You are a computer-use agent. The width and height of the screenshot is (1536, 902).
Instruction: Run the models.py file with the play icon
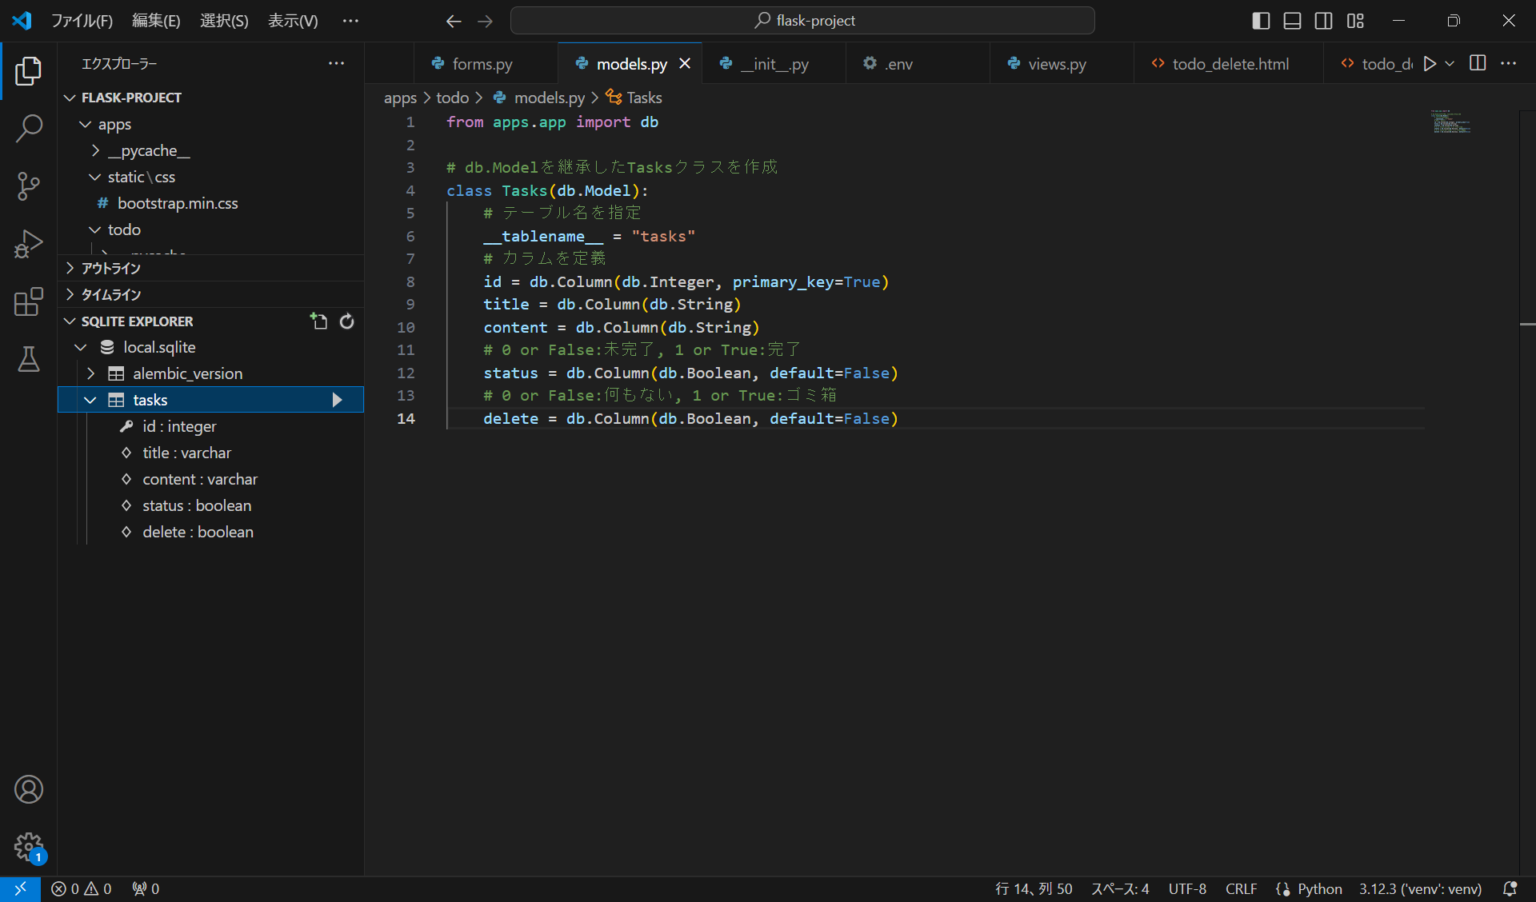click(x=1429, y=62)
